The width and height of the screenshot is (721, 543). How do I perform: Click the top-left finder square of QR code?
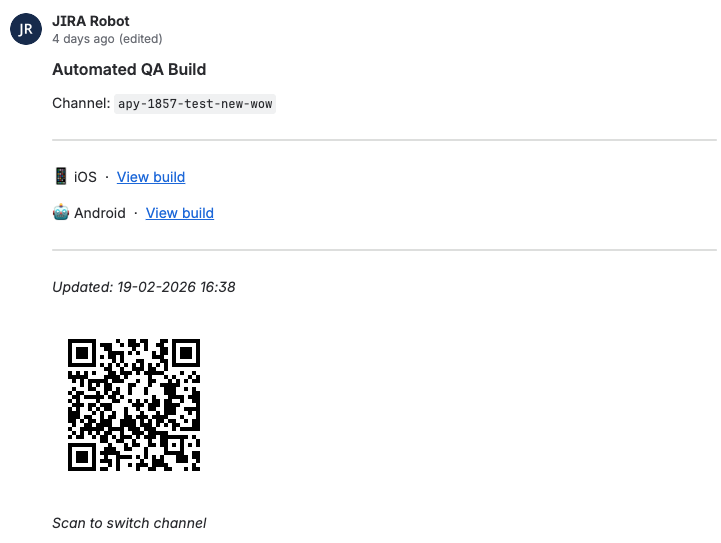coord(82,353)
